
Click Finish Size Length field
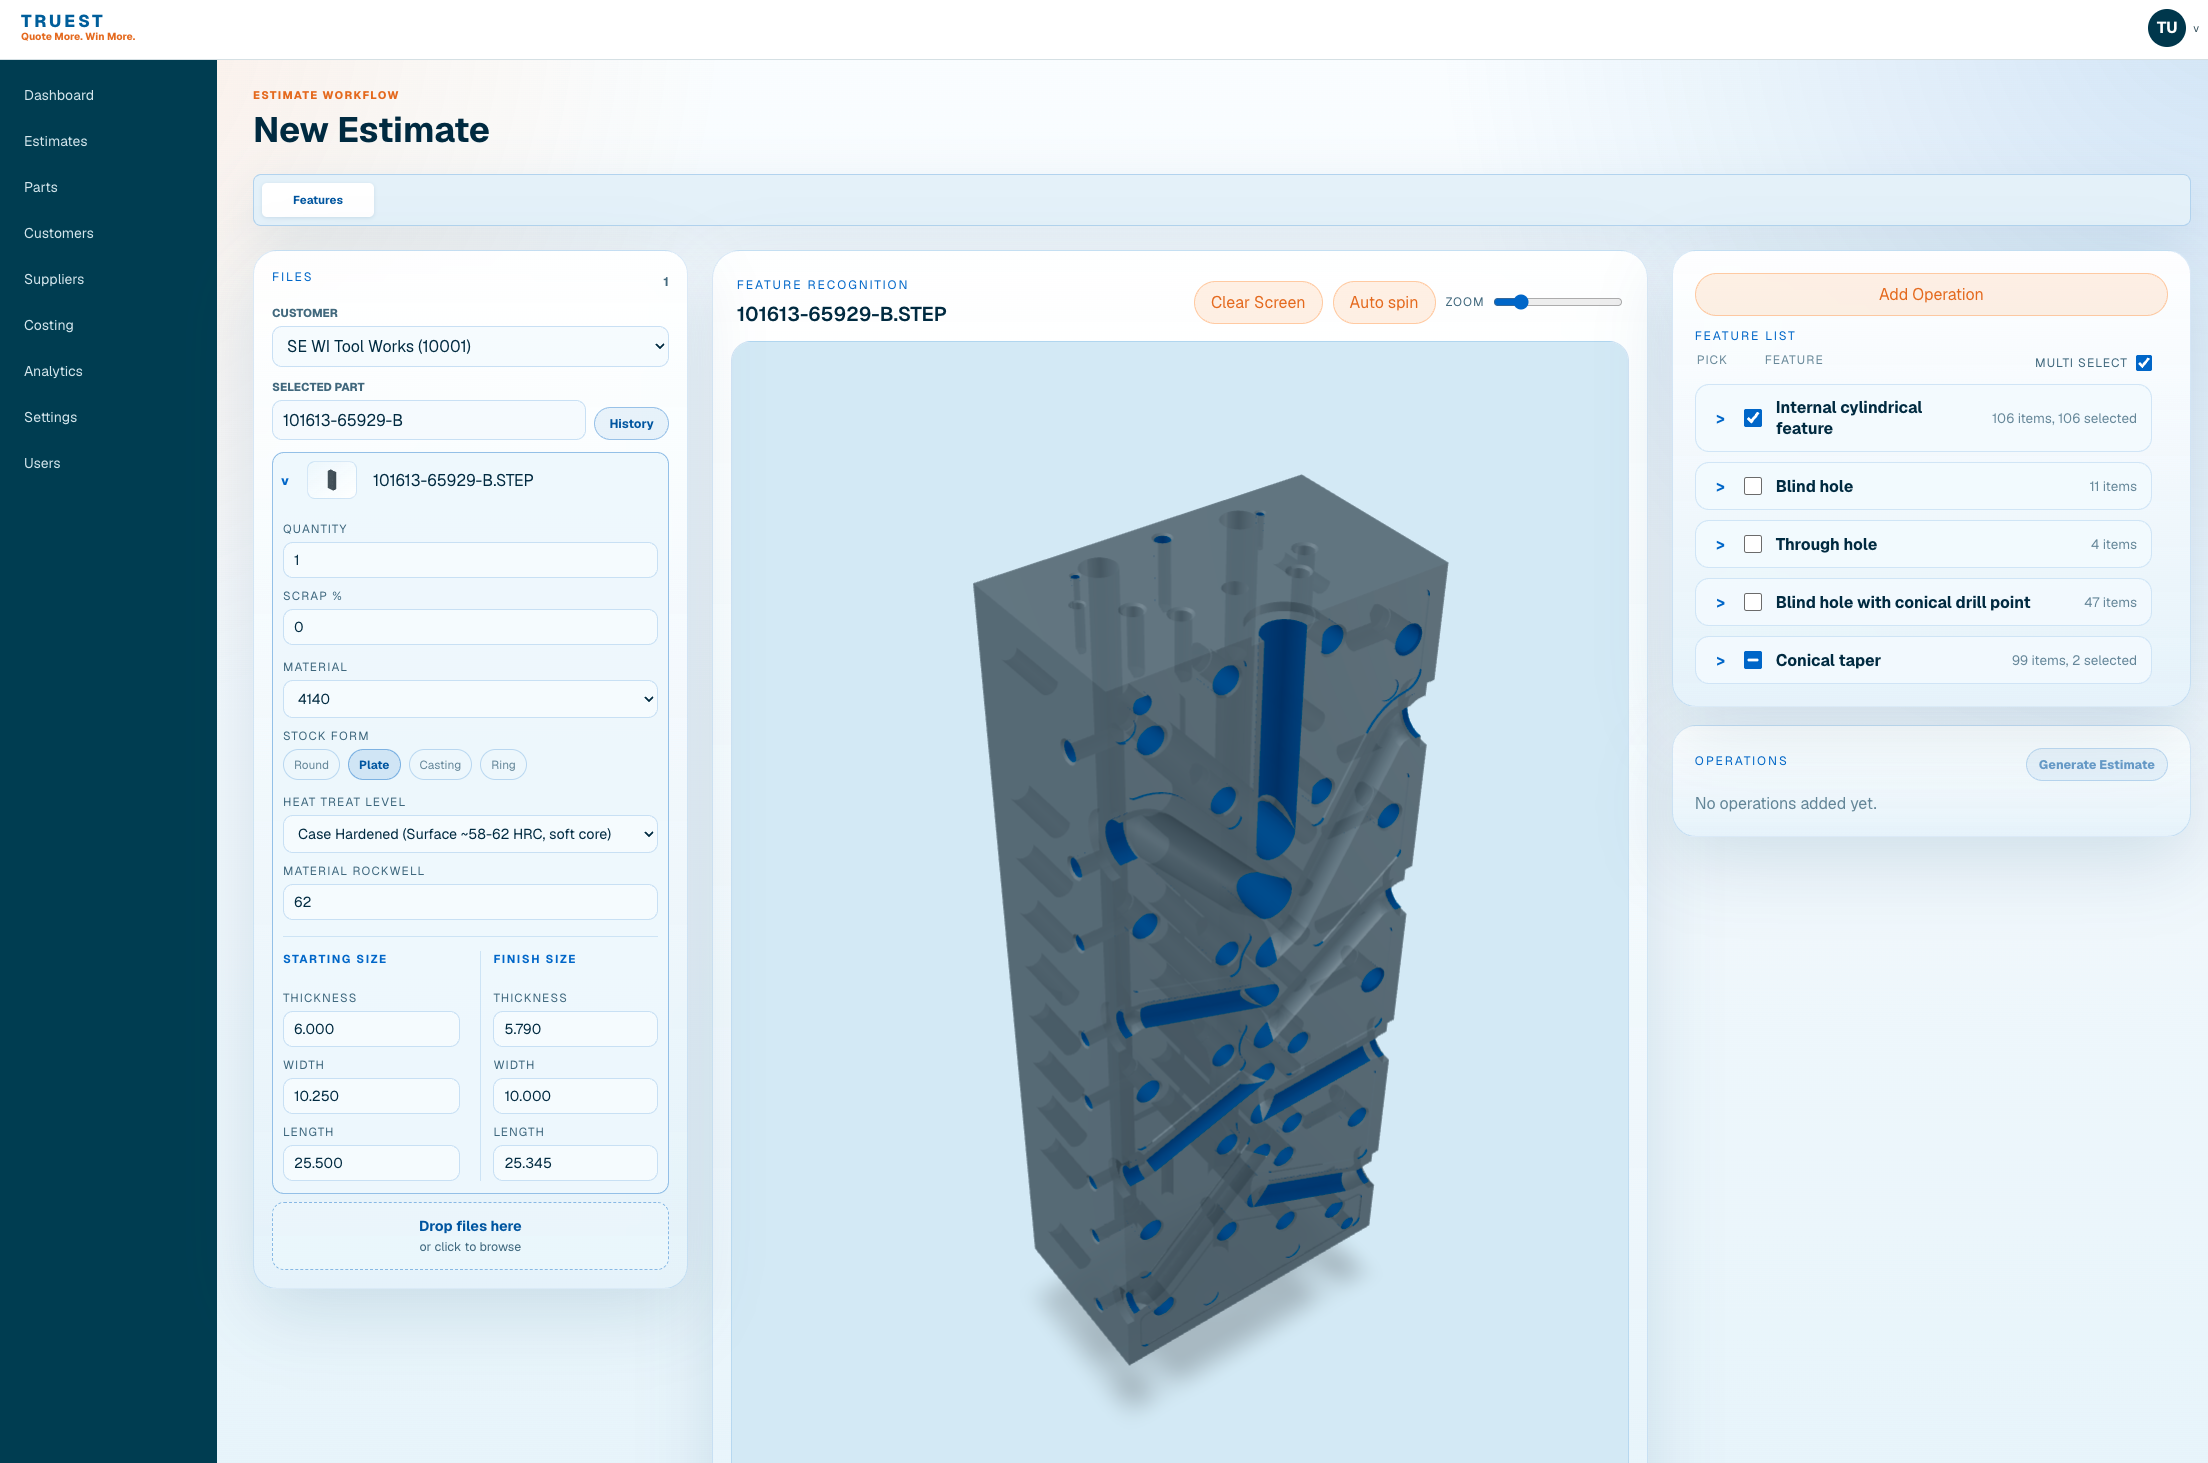pos(575,1163)
